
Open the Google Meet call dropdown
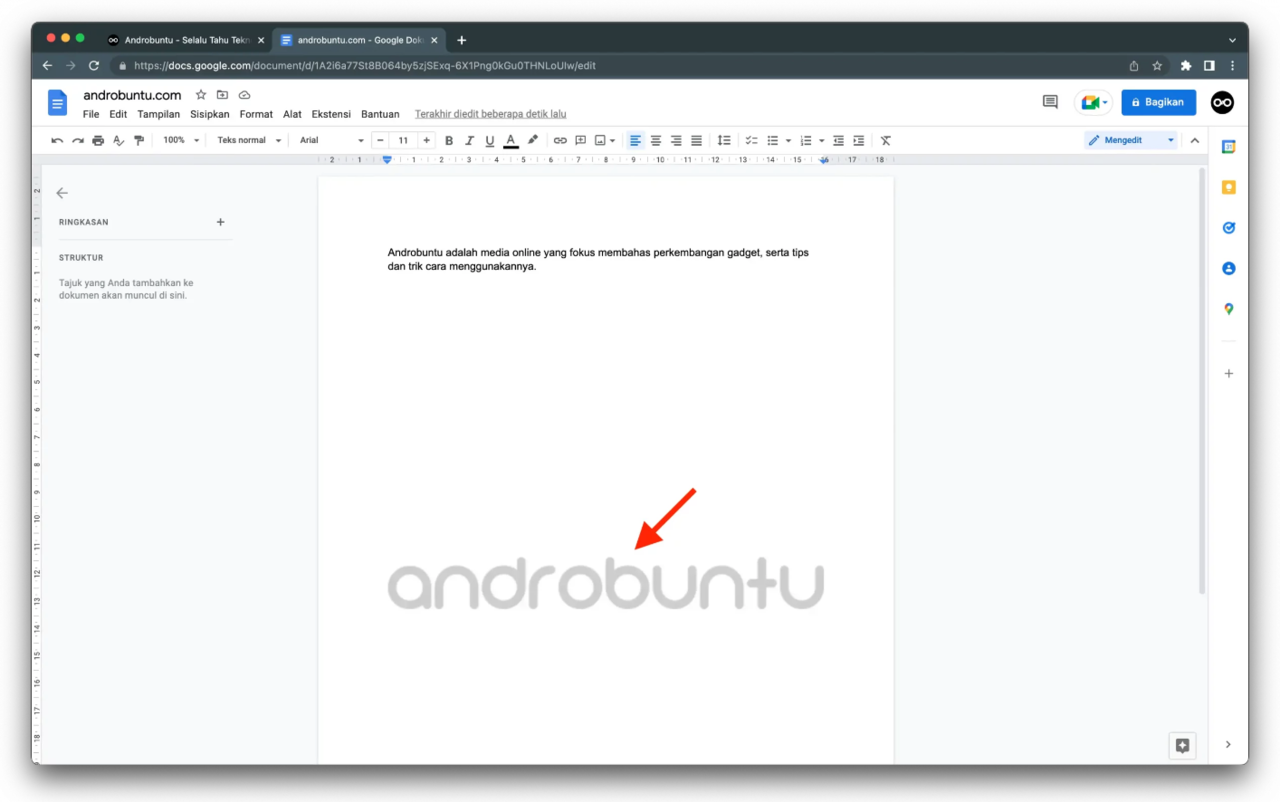tap(1094, 102)
